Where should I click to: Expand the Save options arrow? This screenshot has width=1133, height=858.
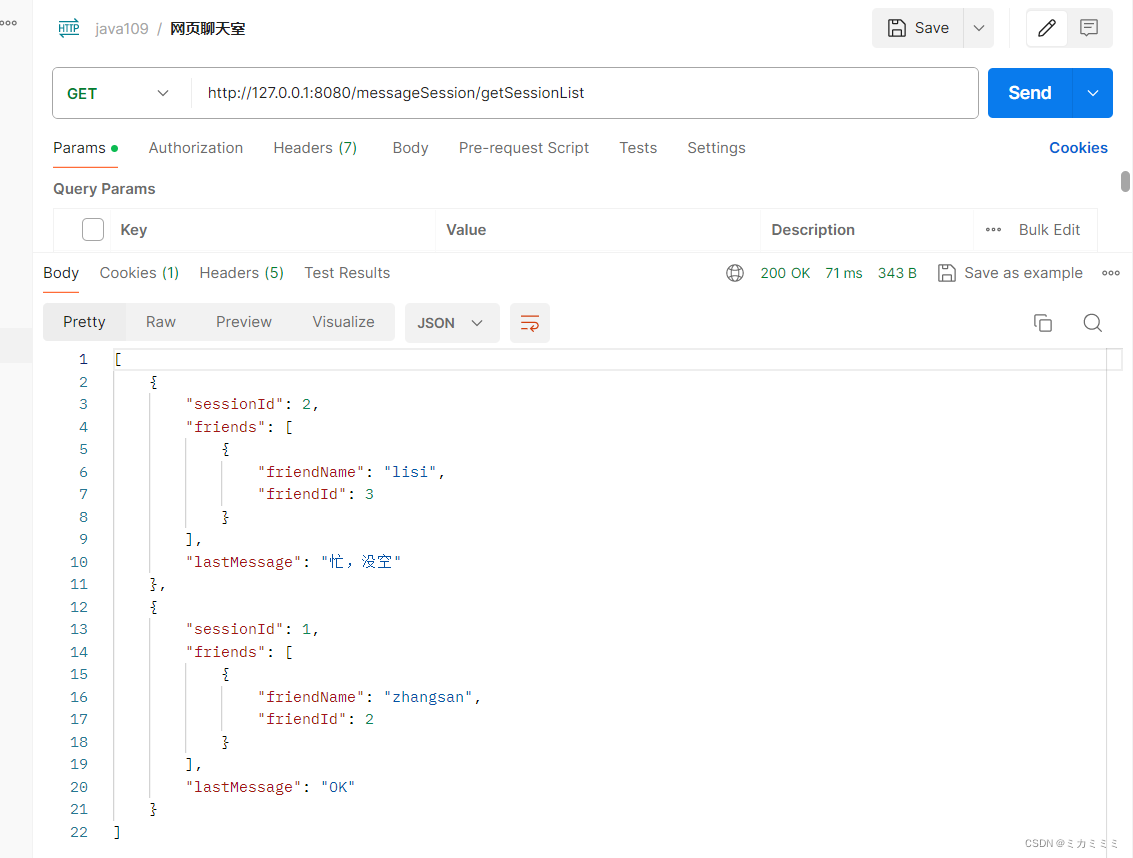click(979, 28)
